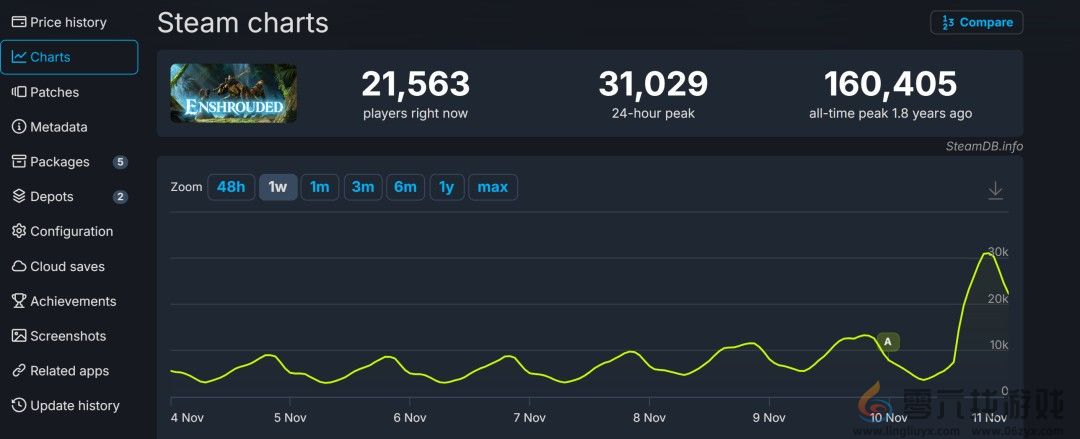Download chart data with arrow icon
The height and width of the screenshot is (439, 1080).
995,190
